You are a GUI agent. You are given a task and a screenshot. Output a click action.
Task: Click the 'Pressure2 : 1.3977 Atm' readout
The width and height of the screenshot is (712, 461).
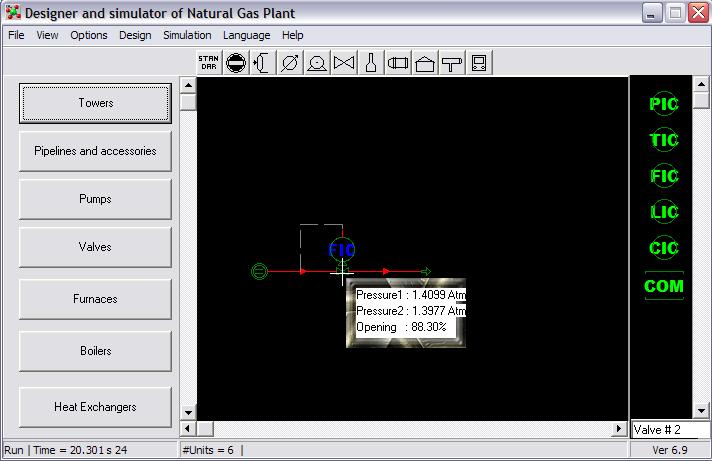(411, 311)
